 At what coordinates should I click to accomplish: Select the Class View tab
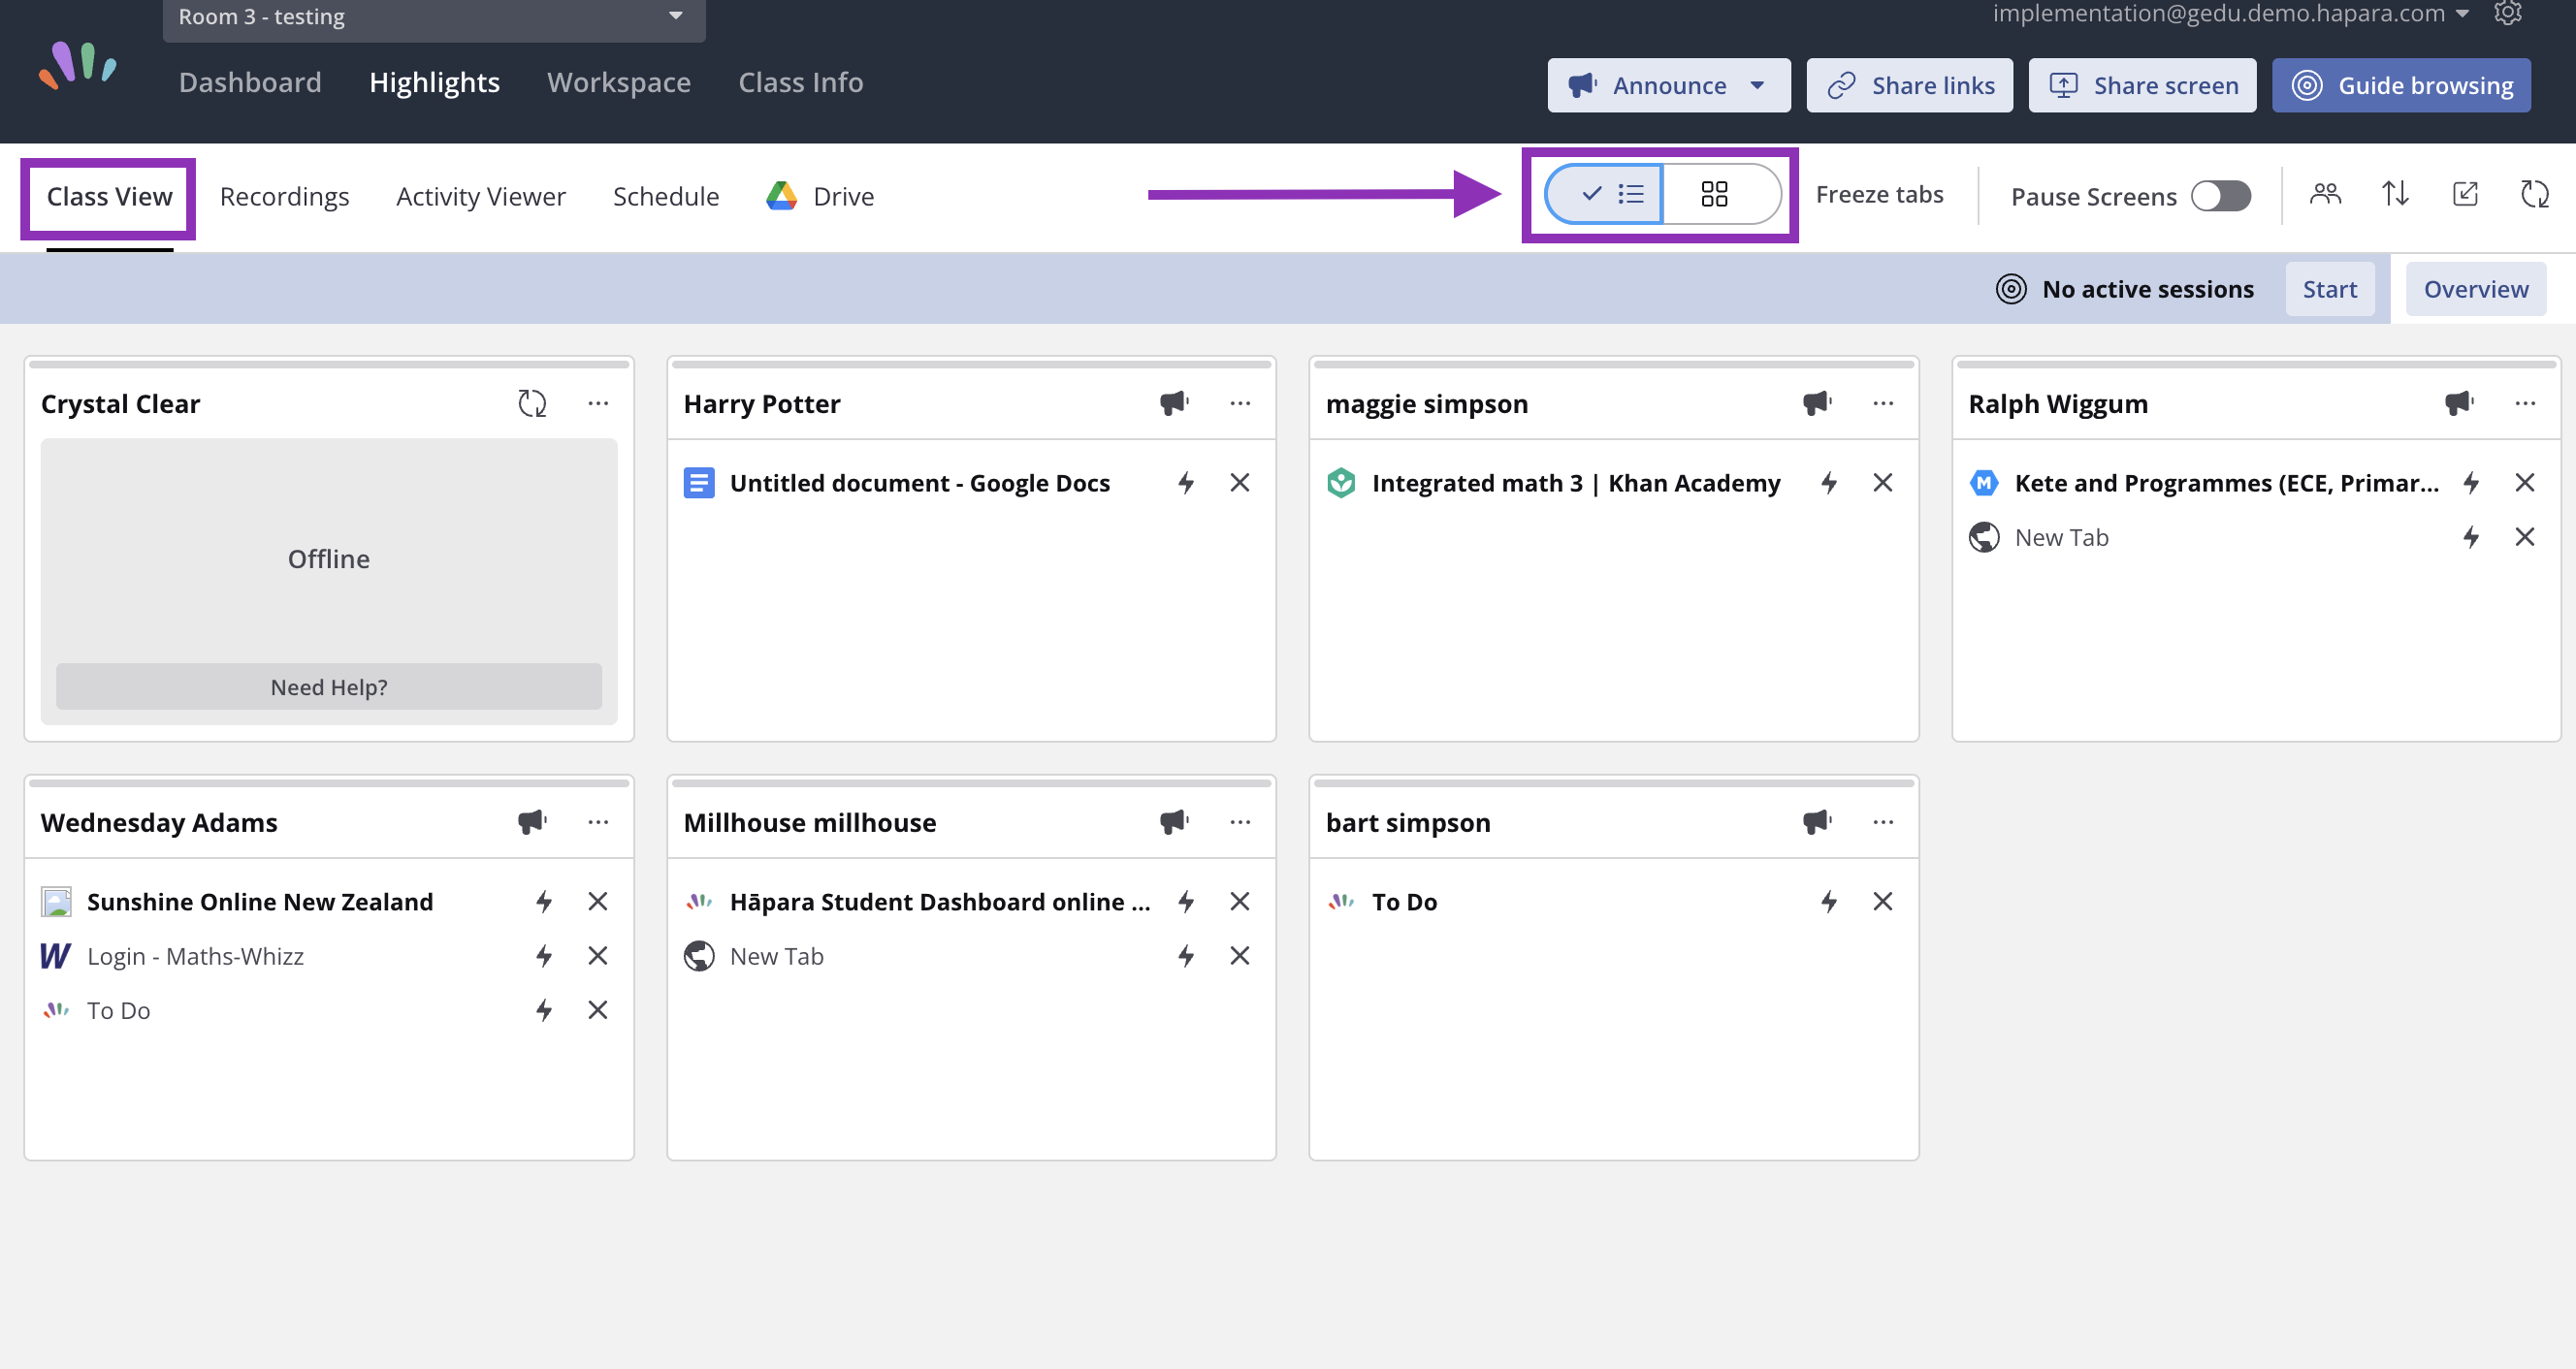tap(109, 197)
